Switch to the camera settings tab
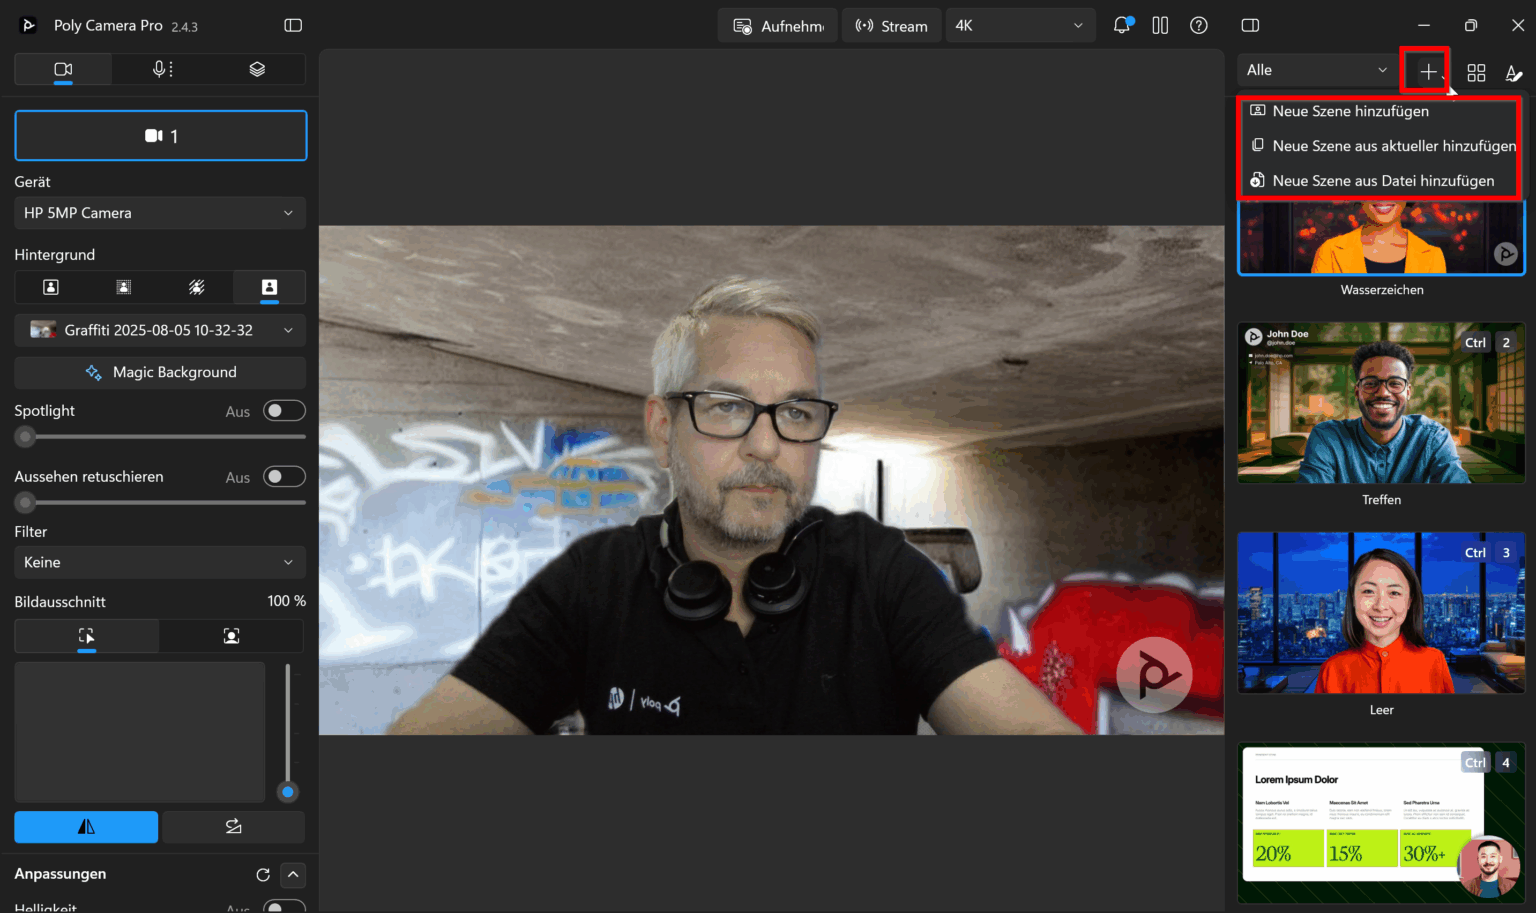 63,69
